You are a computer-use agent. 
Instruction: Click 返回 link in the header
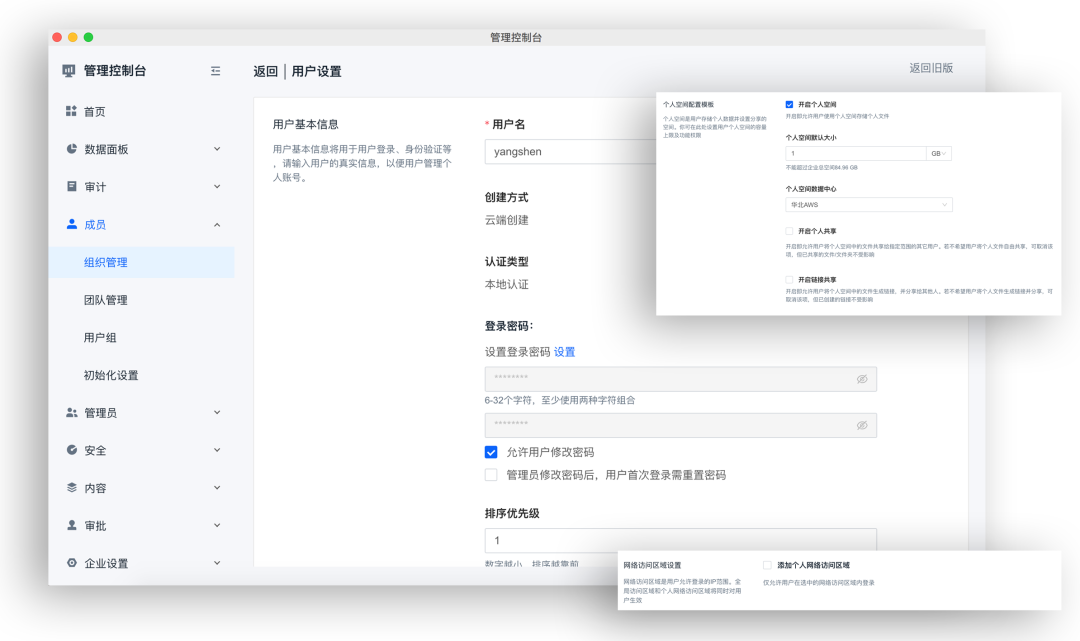pyautogui.click(x=265, y=72)
